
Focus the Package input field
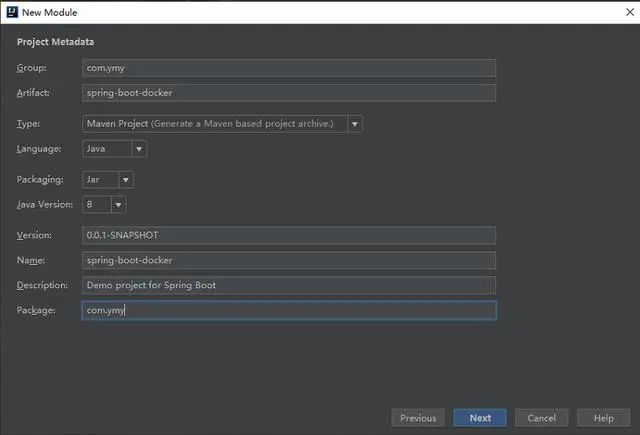pos(289,311)
